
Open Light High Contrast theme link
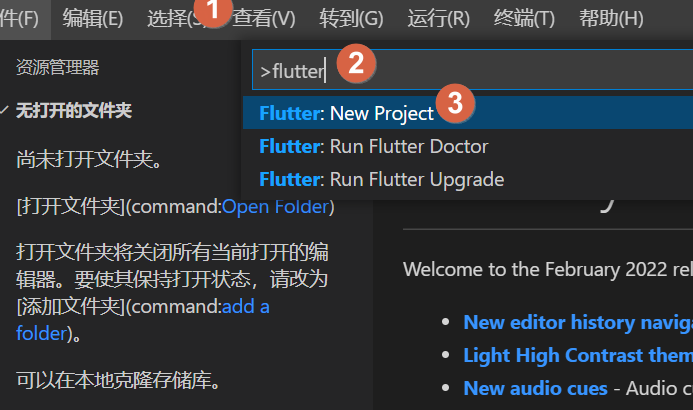[x=578, y=355]
